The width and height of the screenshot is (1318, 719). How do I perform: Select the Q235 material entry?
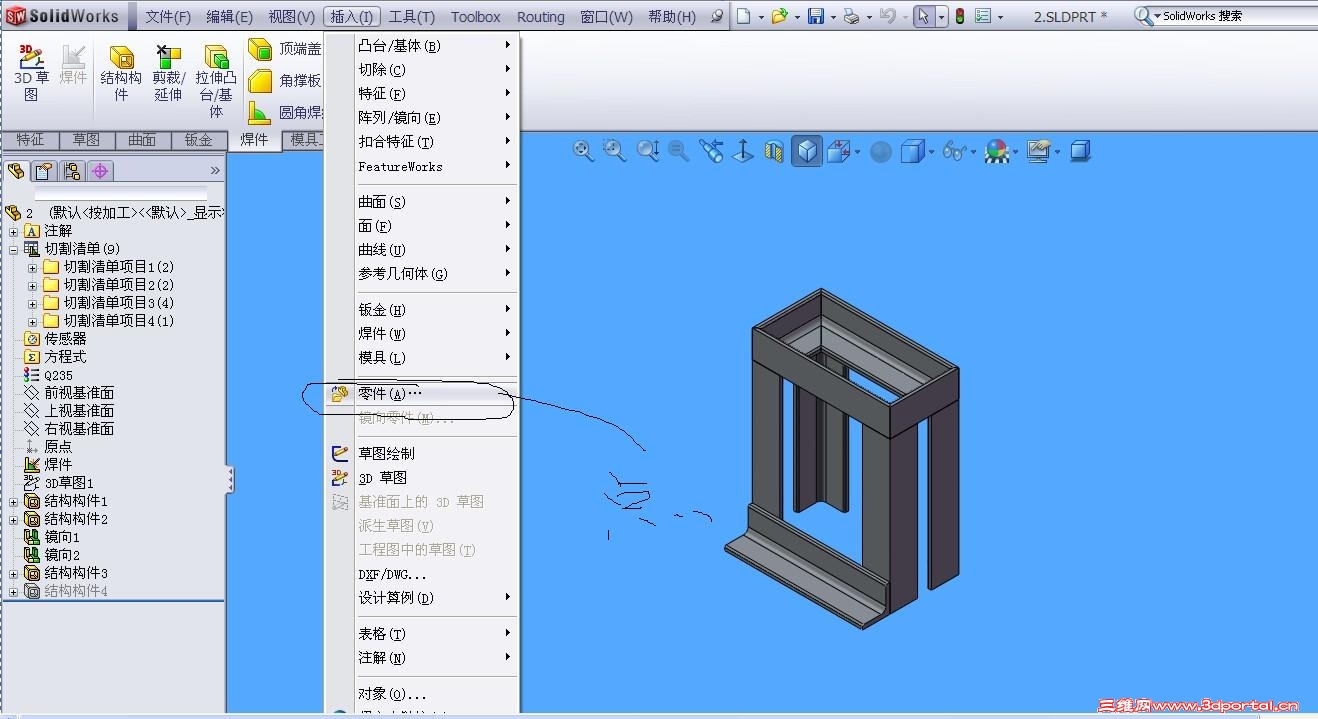click(x=48, y=375)
